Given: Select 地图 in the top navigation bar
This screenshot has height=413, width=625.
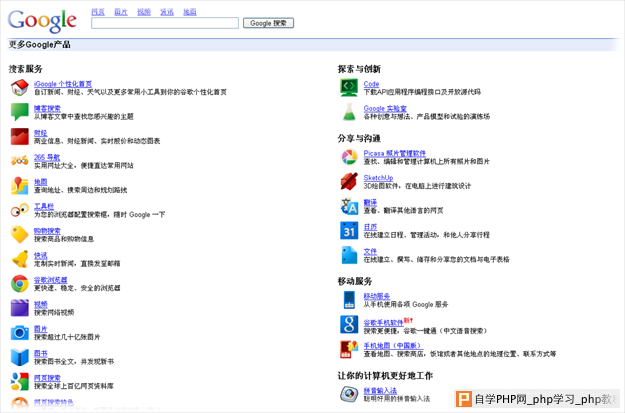Looking at the screenshot, I should [x=190, y=12].
